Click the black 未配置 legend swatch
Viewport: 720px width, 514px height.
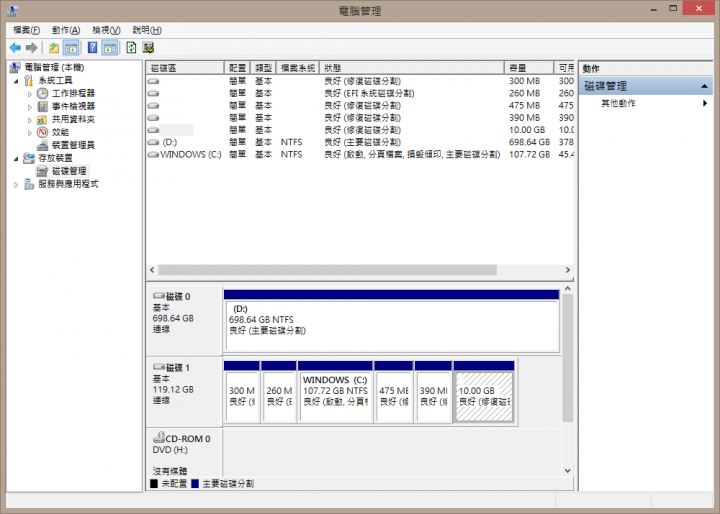click(x=154, y=484)
